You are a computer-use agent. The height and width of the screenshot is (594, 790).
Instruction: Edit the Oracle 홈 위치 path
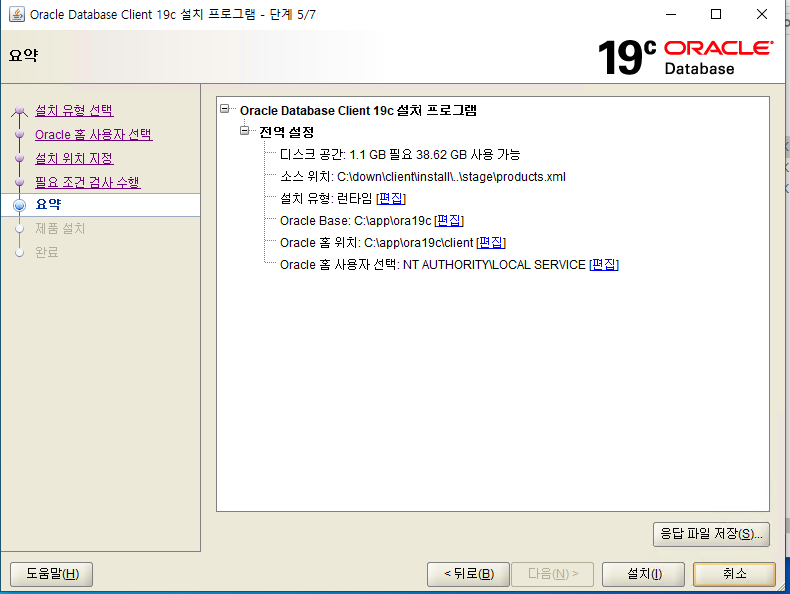491,243
